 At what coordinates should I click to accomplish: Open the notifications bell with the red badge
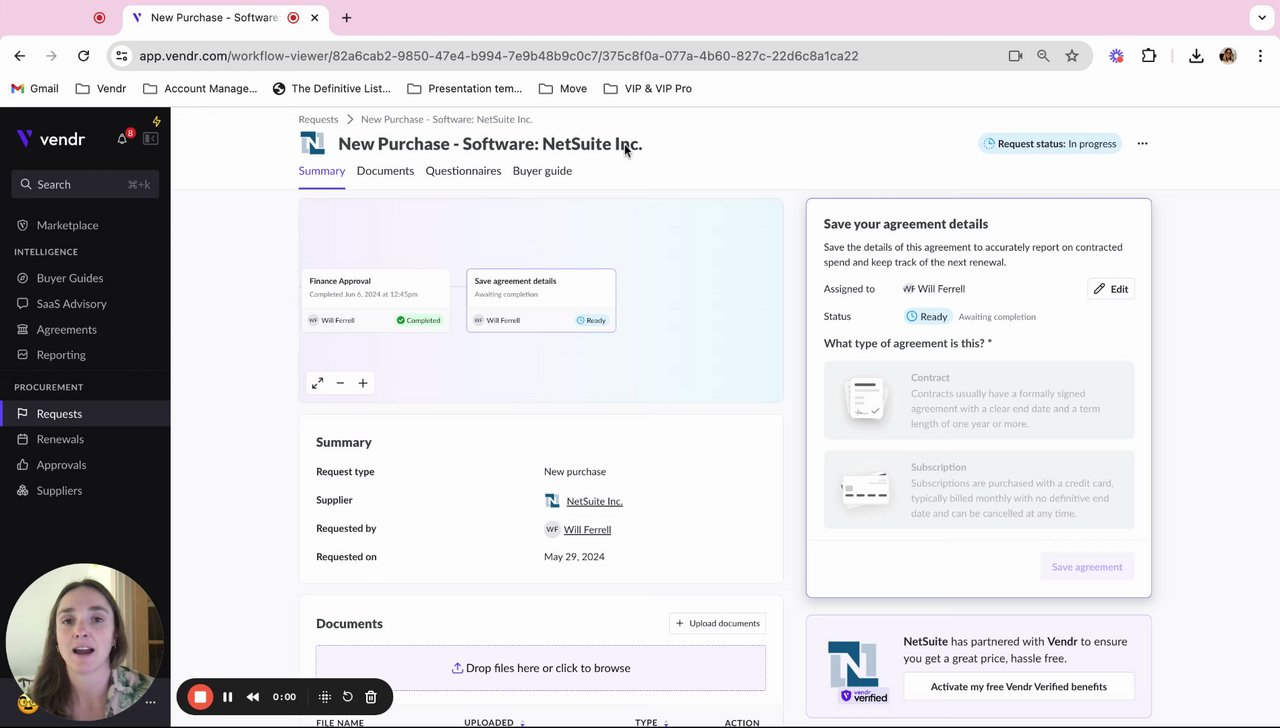tap(123, 138)
